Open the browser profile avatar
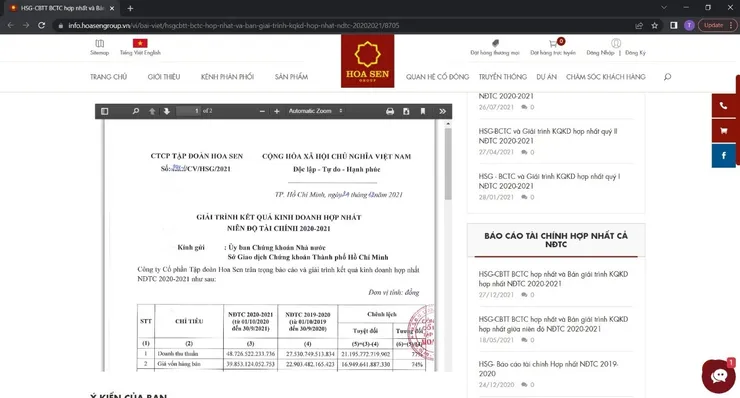The width and height of the screenshot is (740, 398). pyautogui.click(x=689, y=25)
